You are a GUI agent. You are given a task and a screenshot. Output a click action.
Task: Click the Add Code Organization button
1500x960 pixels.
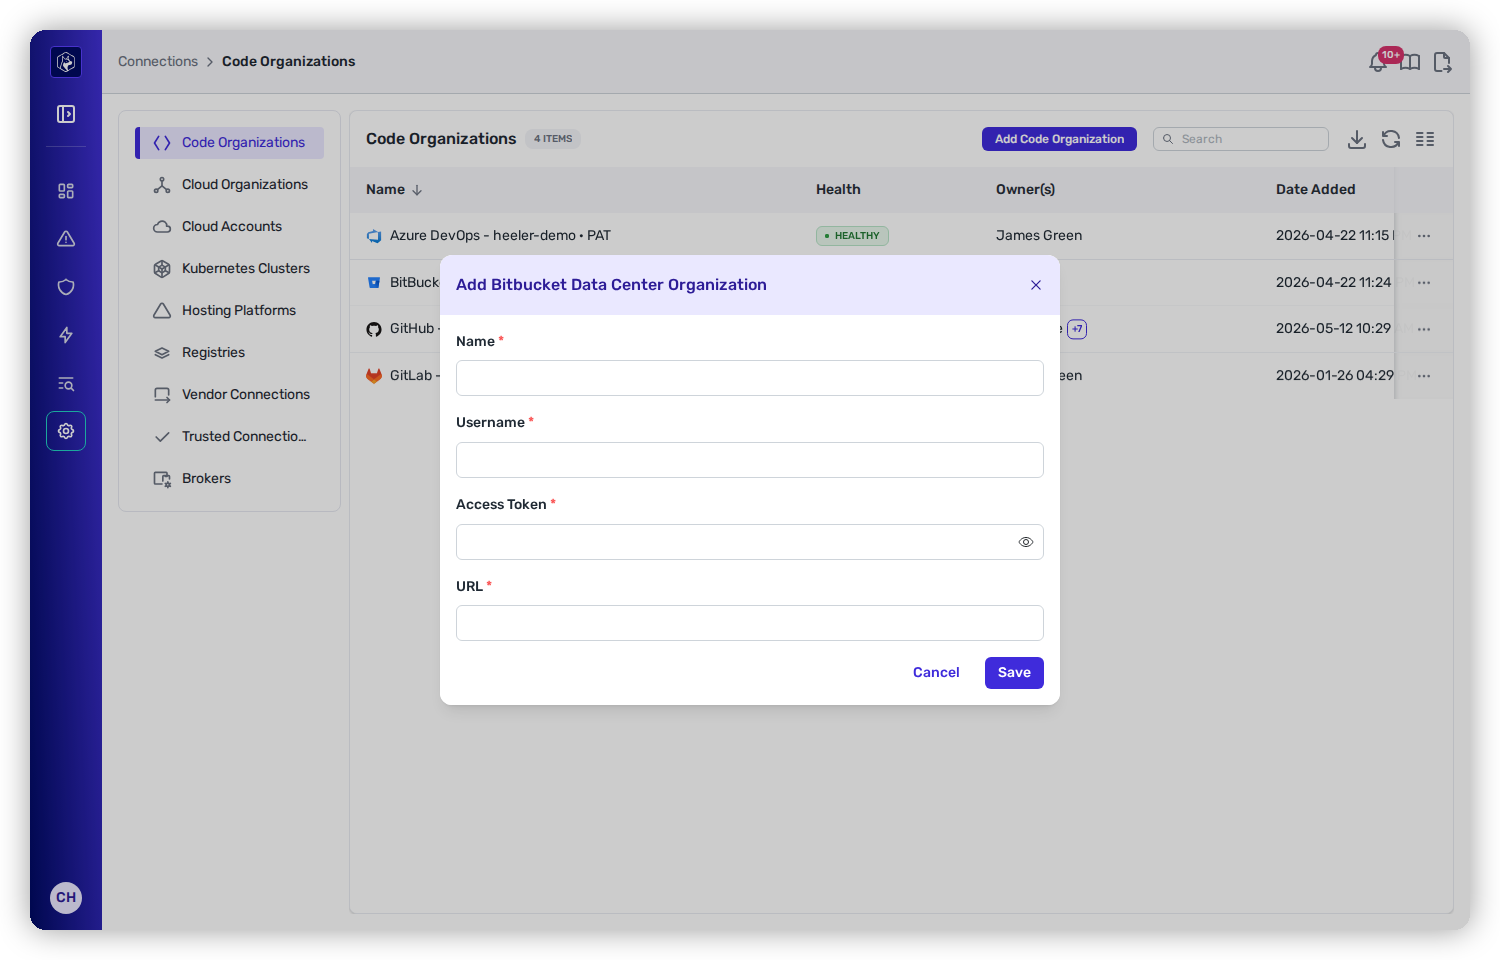pyautogui.click(x=1059, y=139)
